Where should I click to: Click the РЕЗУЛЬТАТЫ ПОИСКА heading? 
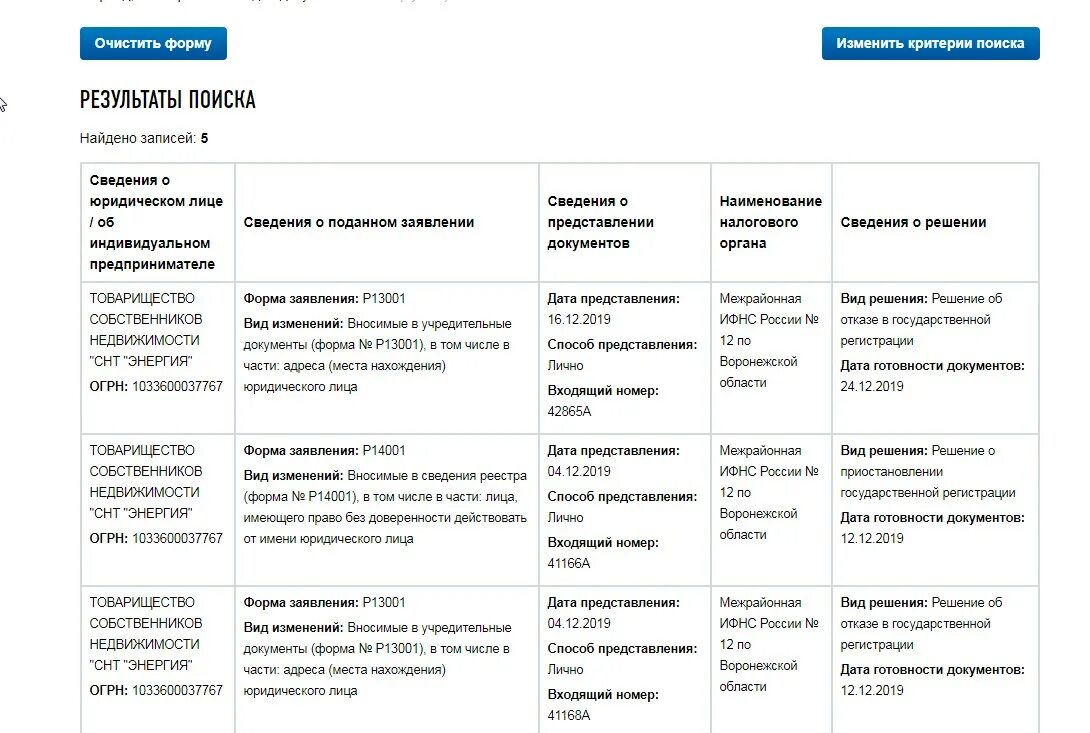tap(167, 100)
